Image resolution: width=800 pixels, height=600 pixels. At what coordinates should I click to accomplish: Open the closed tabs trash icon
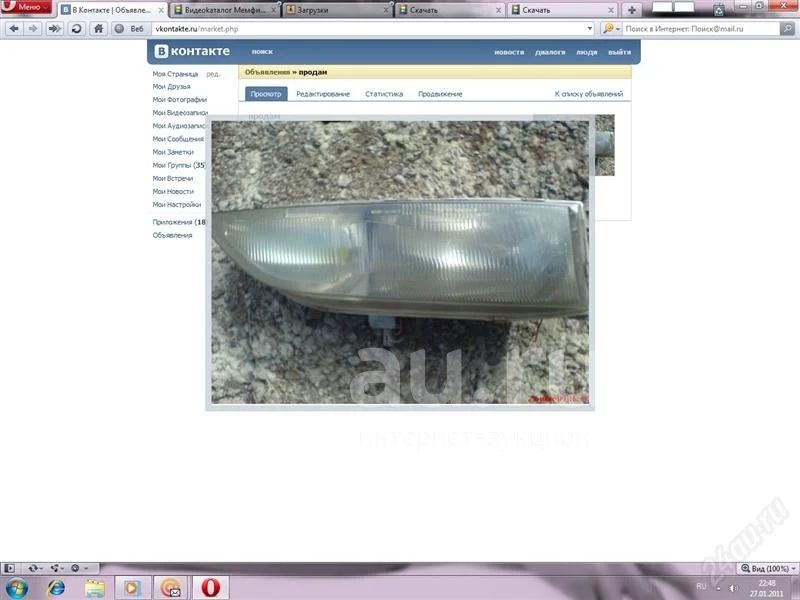719,9
